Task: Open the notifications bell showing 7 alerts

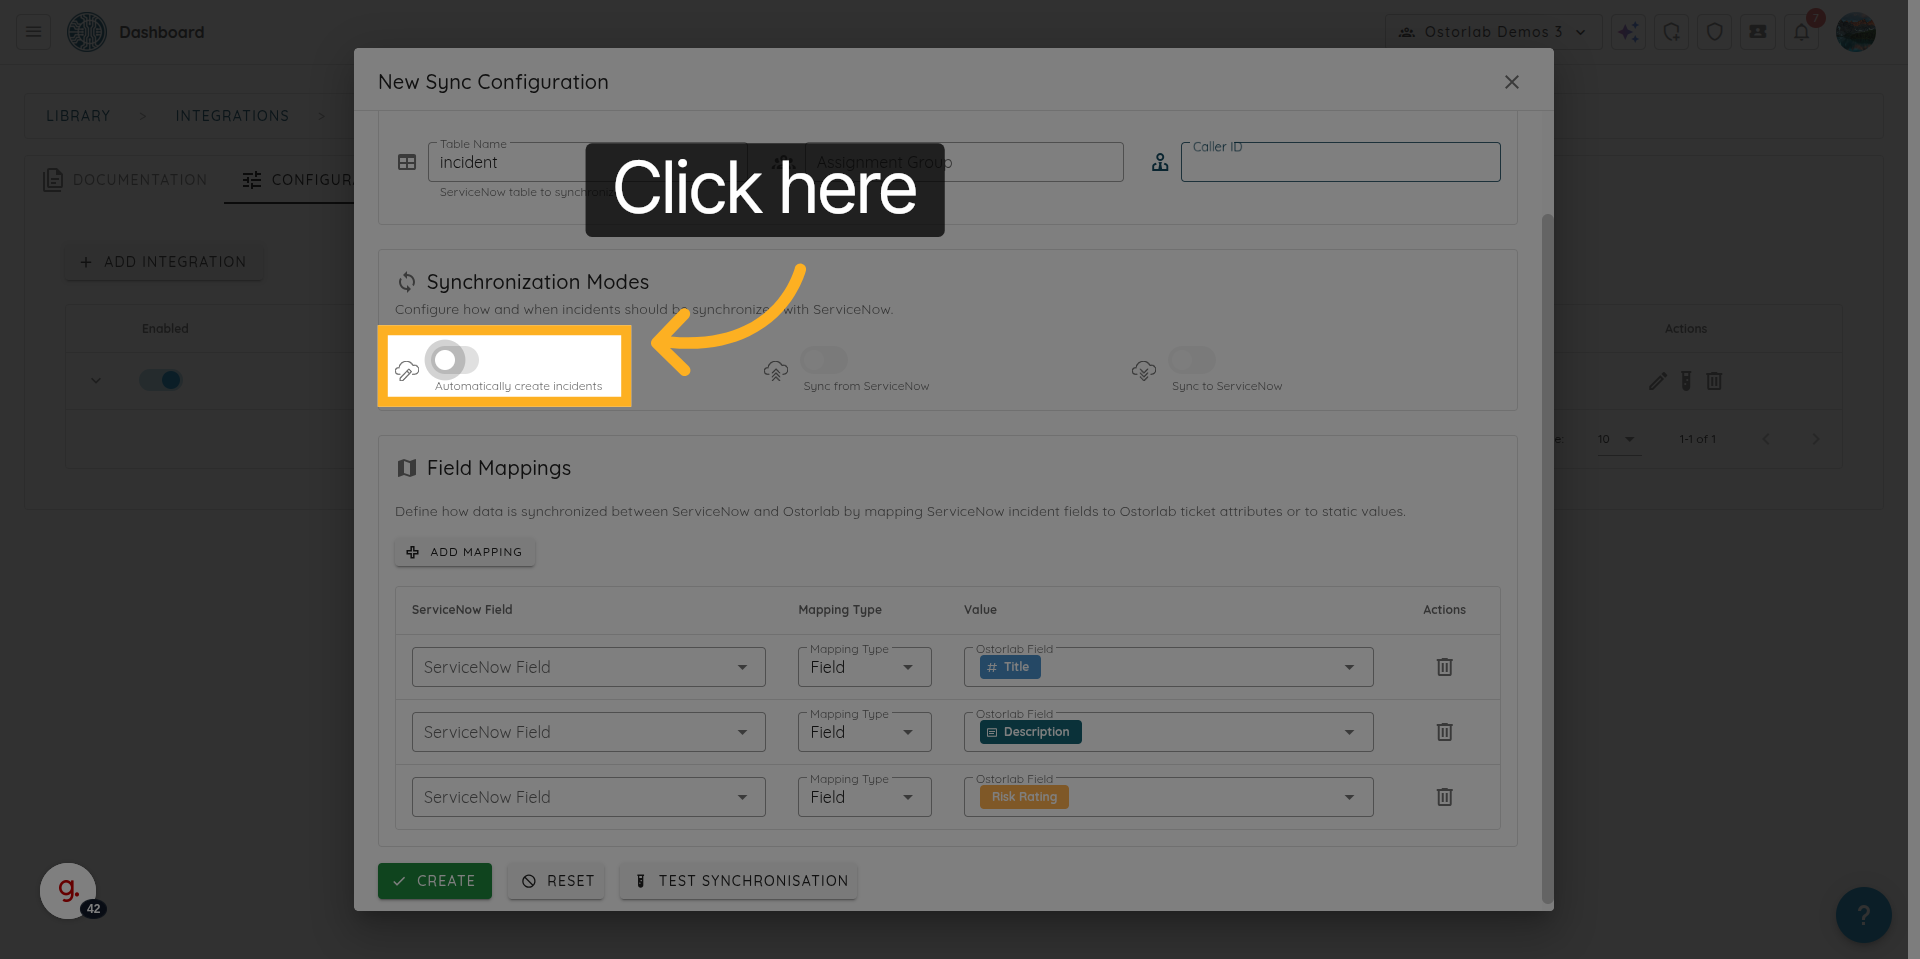Action: tap(1801, 31)
